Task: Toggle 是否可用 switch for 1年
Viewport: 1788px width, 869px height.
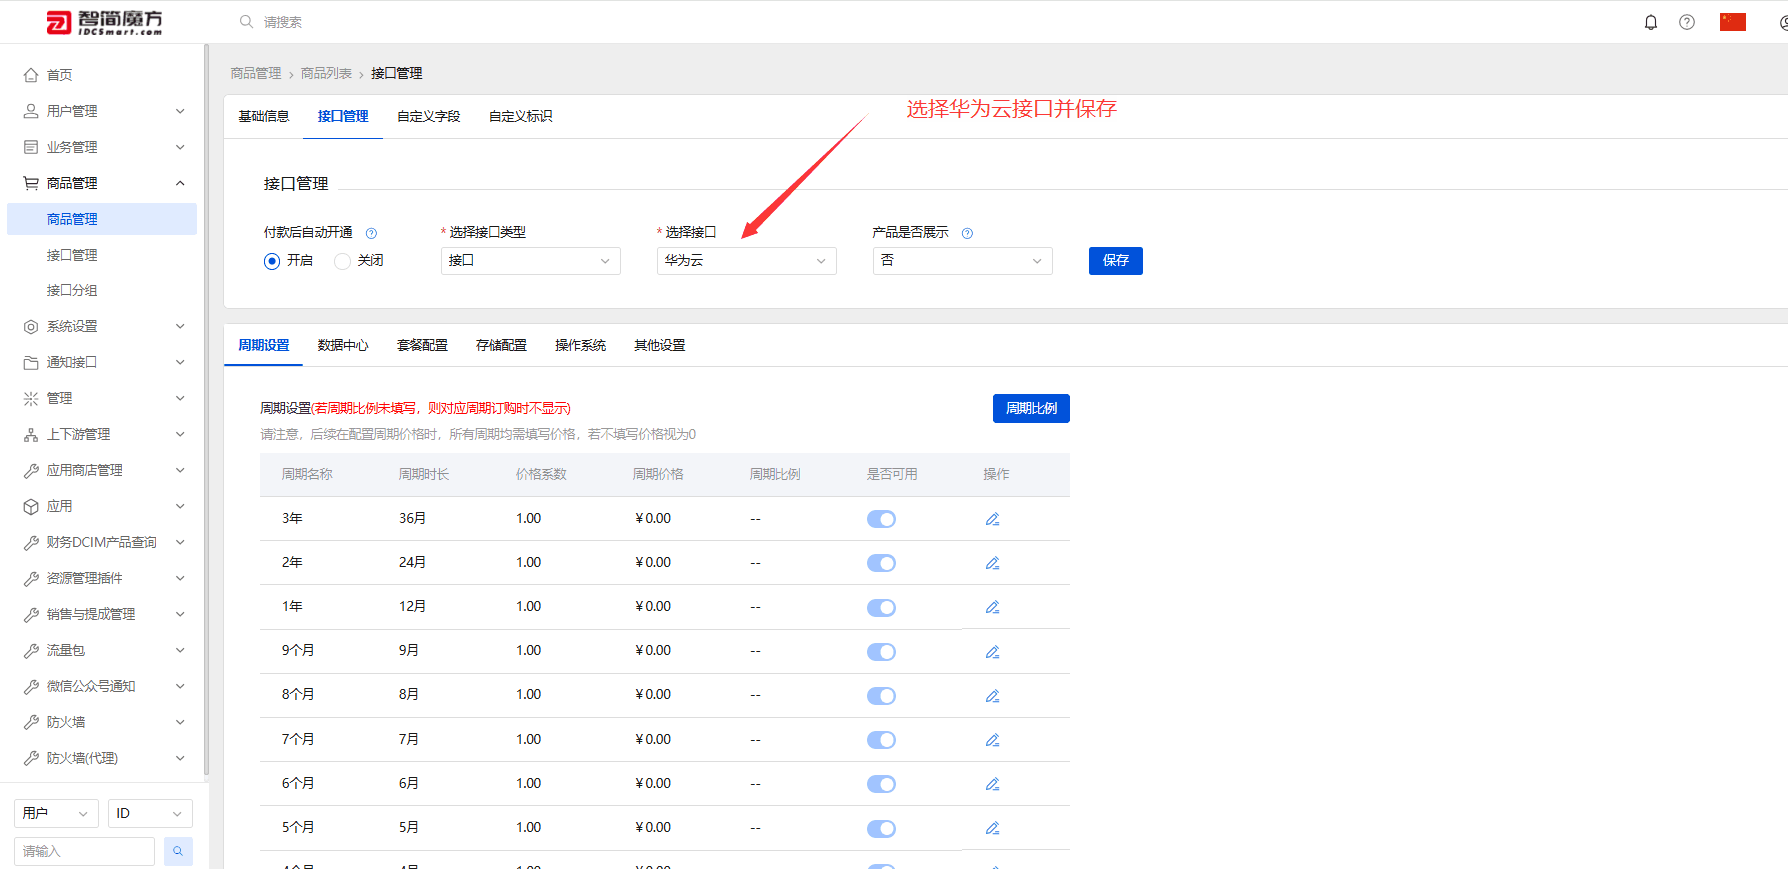Action: point(881,608)
